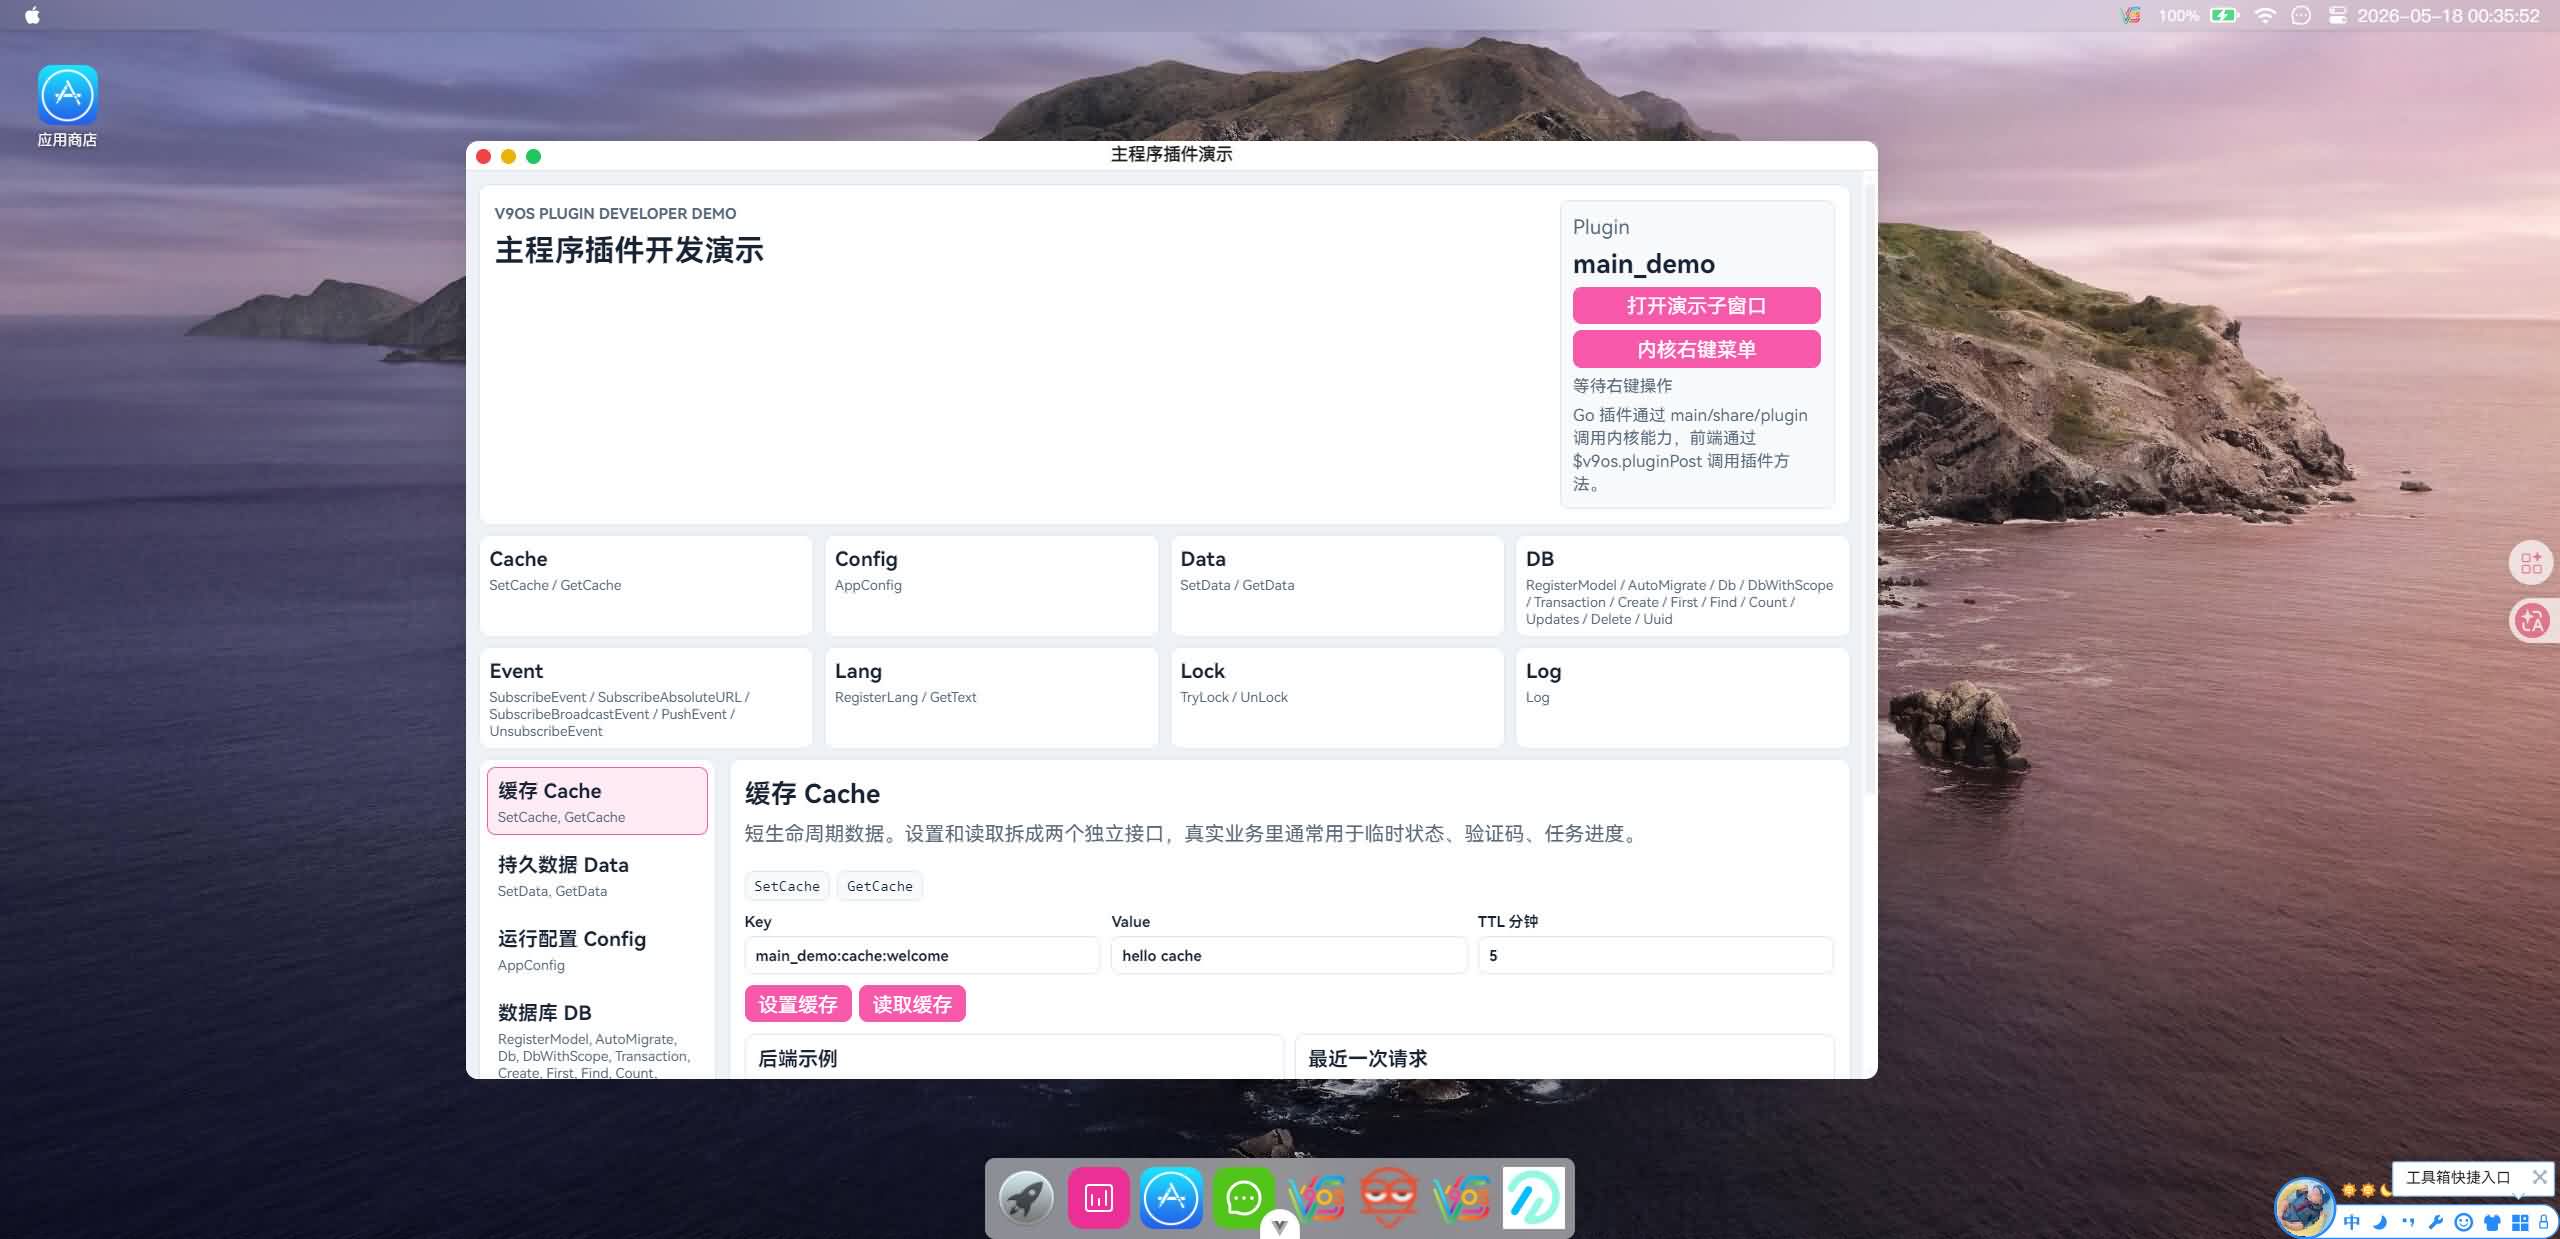The width and height of the screenshot is (2560, 1239).
Task: Open the Lock card with TryLock / UnLock
Action: tap(1337, 697)
